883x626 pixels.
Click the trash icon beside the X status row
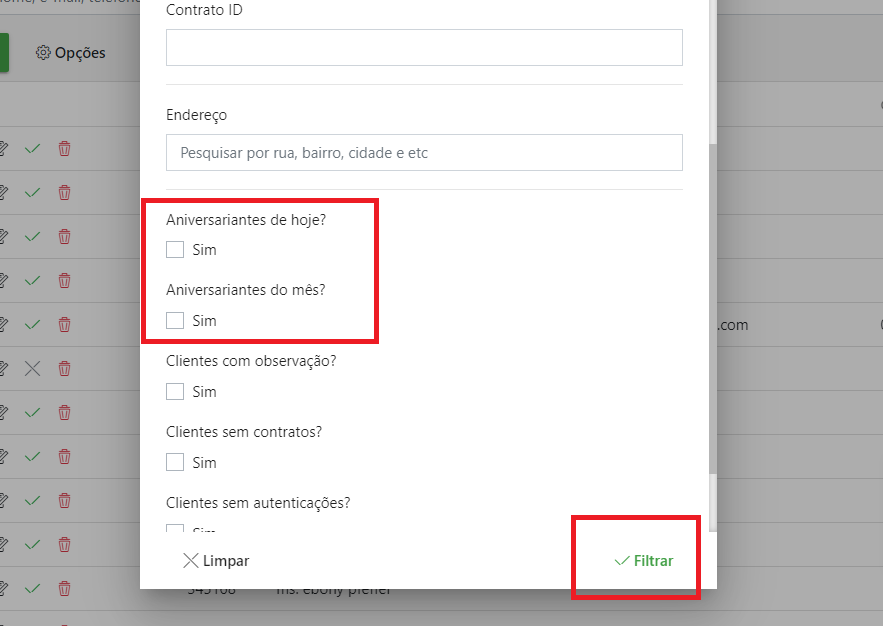click(x=65, y=369)
